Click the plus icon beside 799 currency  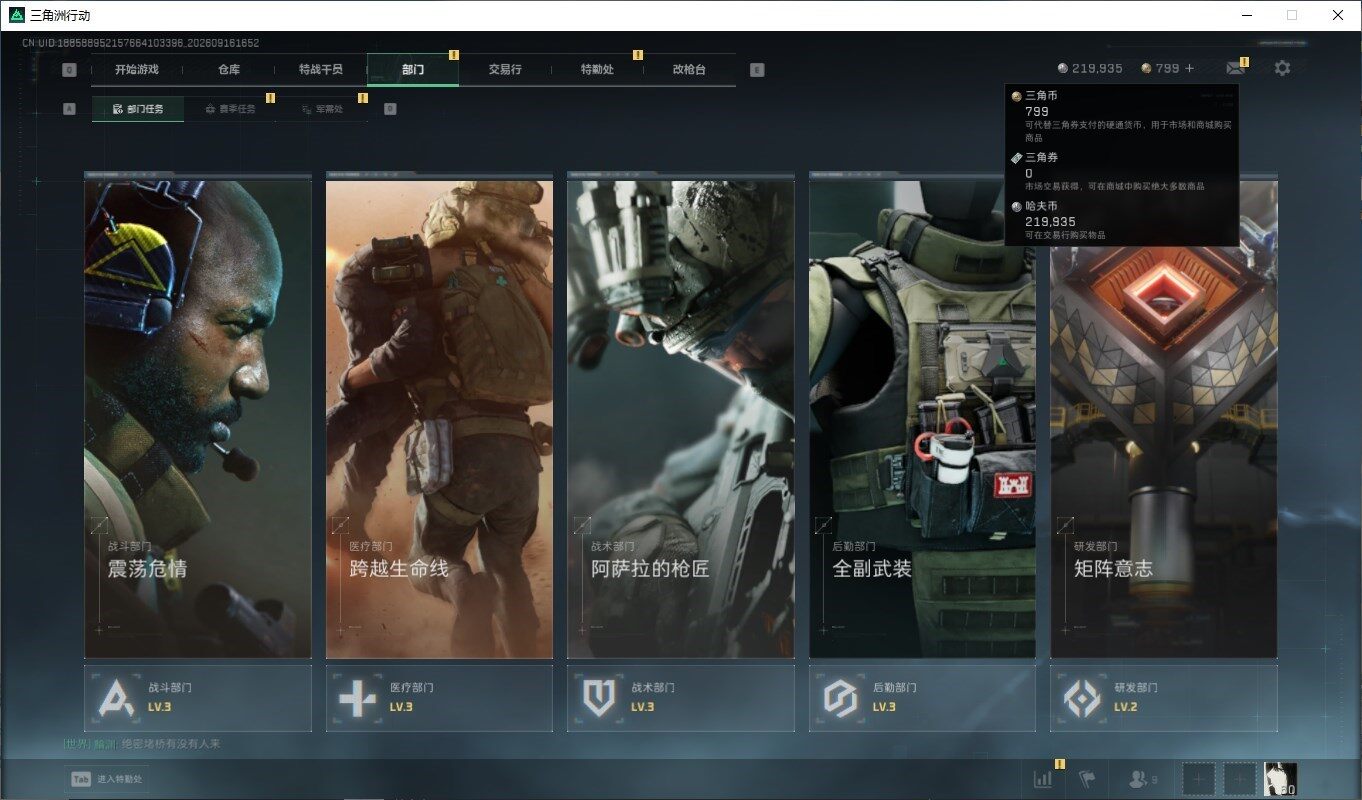(x=1189, y=68)
